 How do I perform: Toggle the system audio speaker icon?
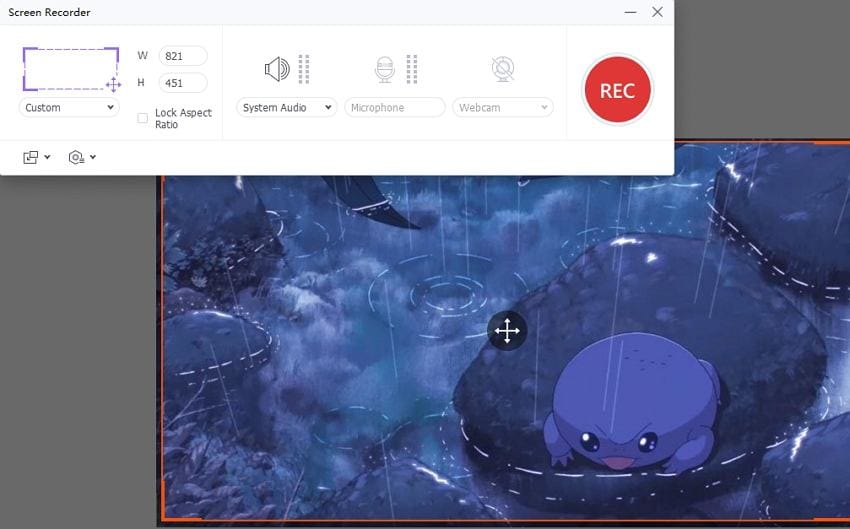tap(277, 69)
